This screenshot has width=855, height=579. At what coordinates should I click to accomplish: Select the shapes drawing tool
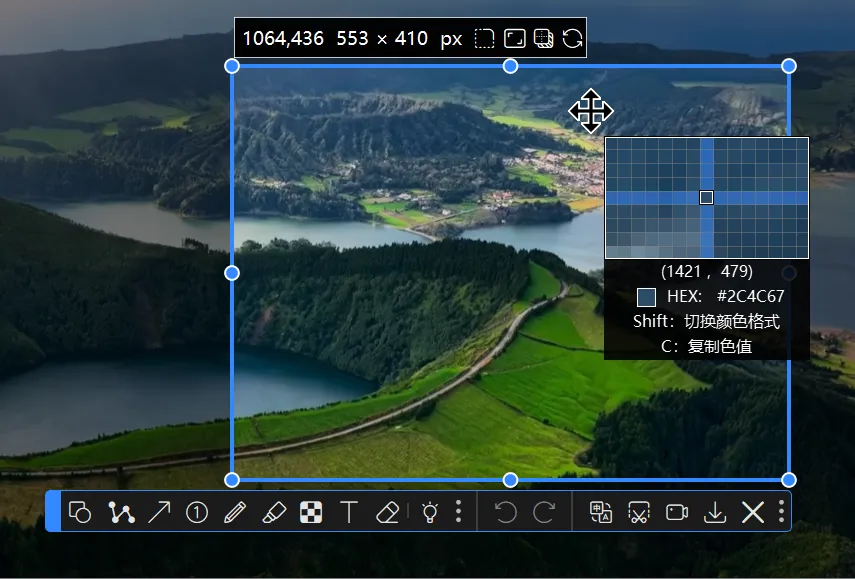tap(80, 512)
